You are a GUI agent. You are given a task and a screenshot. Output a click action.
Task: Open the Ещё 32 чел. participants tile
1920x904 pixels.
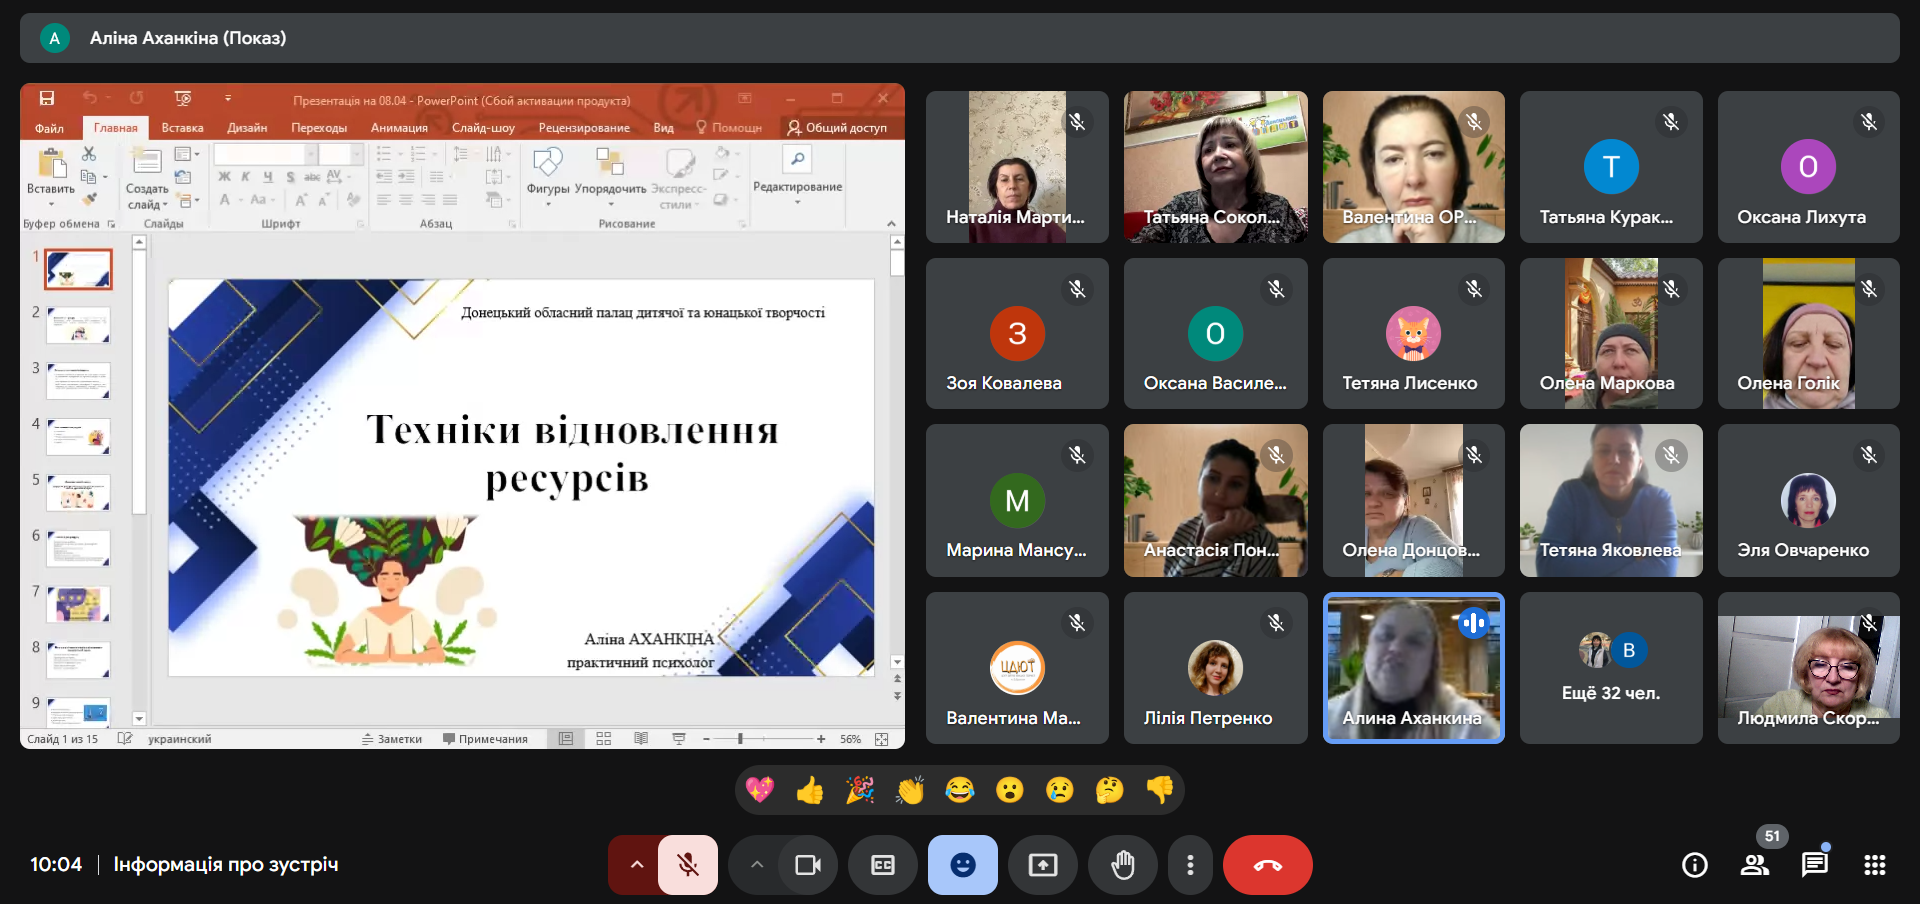[x=1611, y=668]
